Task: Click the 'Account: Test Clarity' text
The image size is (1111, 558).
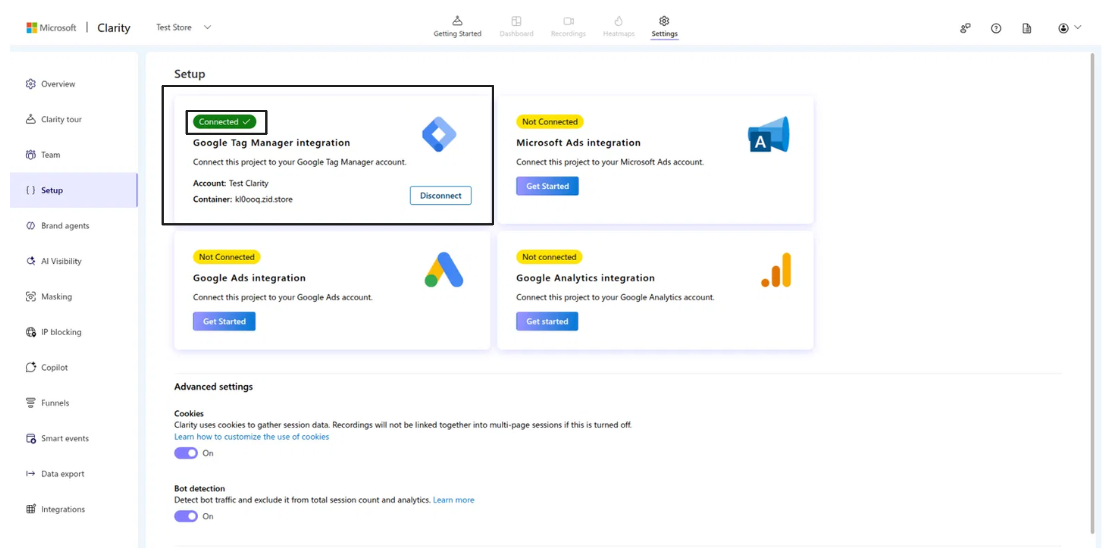Action: click(231, 183)
